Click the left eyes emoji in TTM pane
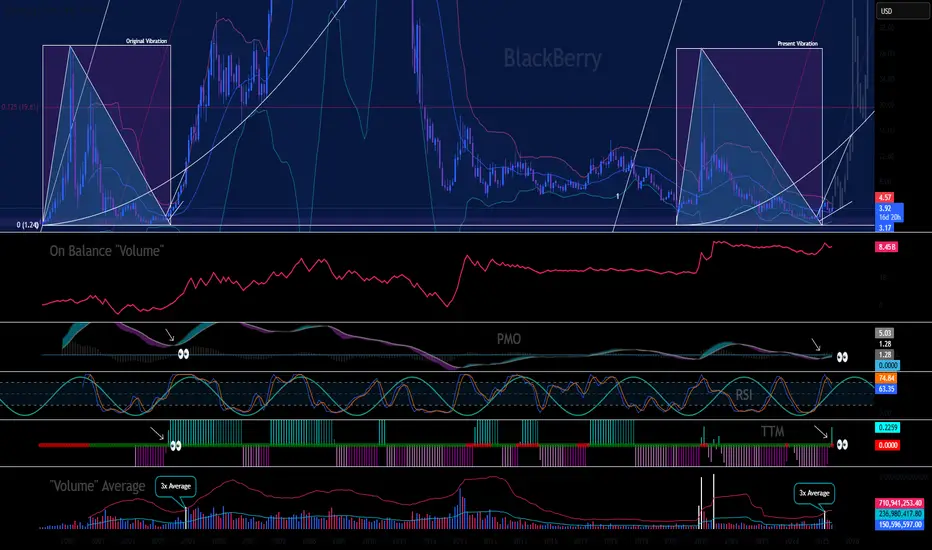 (175, 445)
